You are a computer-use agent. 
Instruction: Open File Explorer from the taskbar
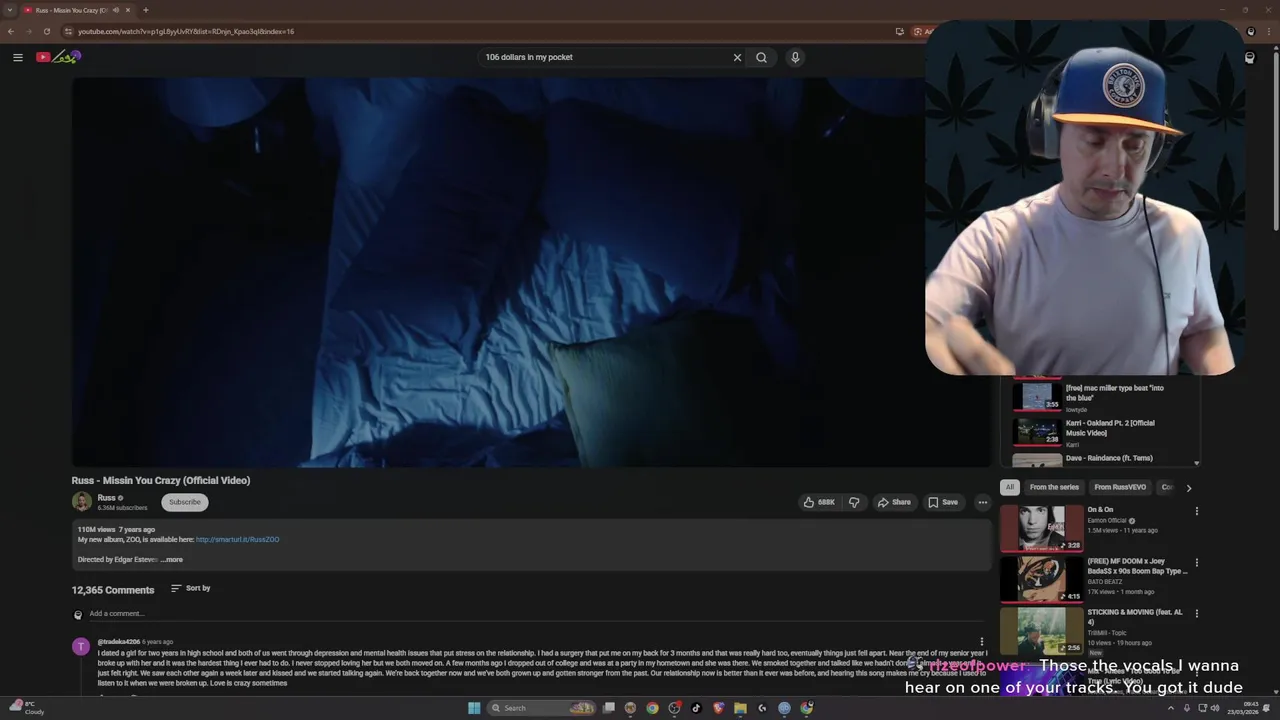click(740, 708)
